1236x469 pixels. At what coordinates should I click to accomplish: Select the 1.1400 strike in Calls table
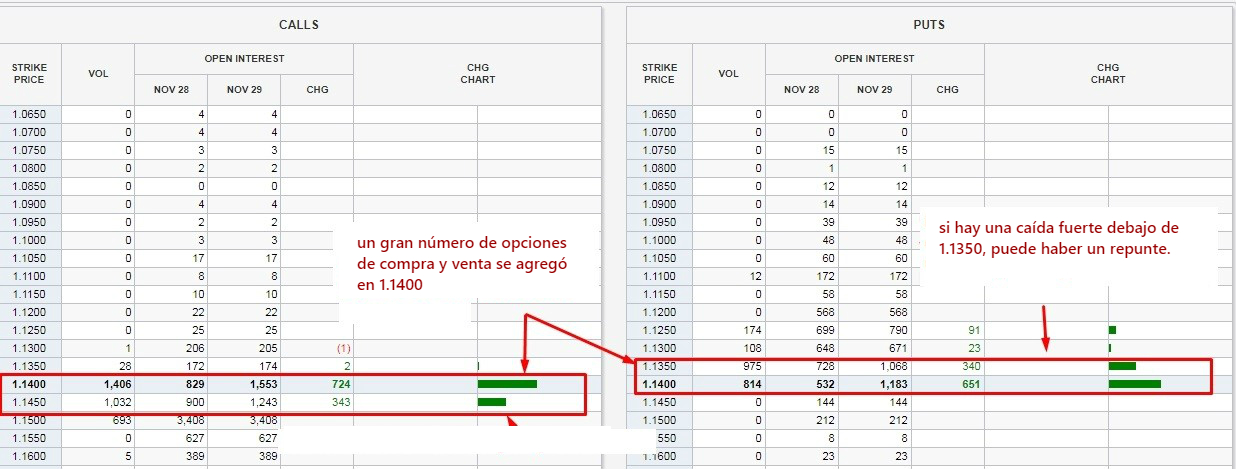pos(30,384)
